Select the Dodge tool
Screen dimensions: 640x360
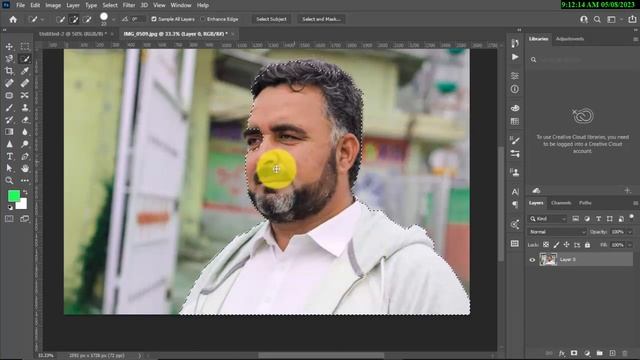coord(25,144)
